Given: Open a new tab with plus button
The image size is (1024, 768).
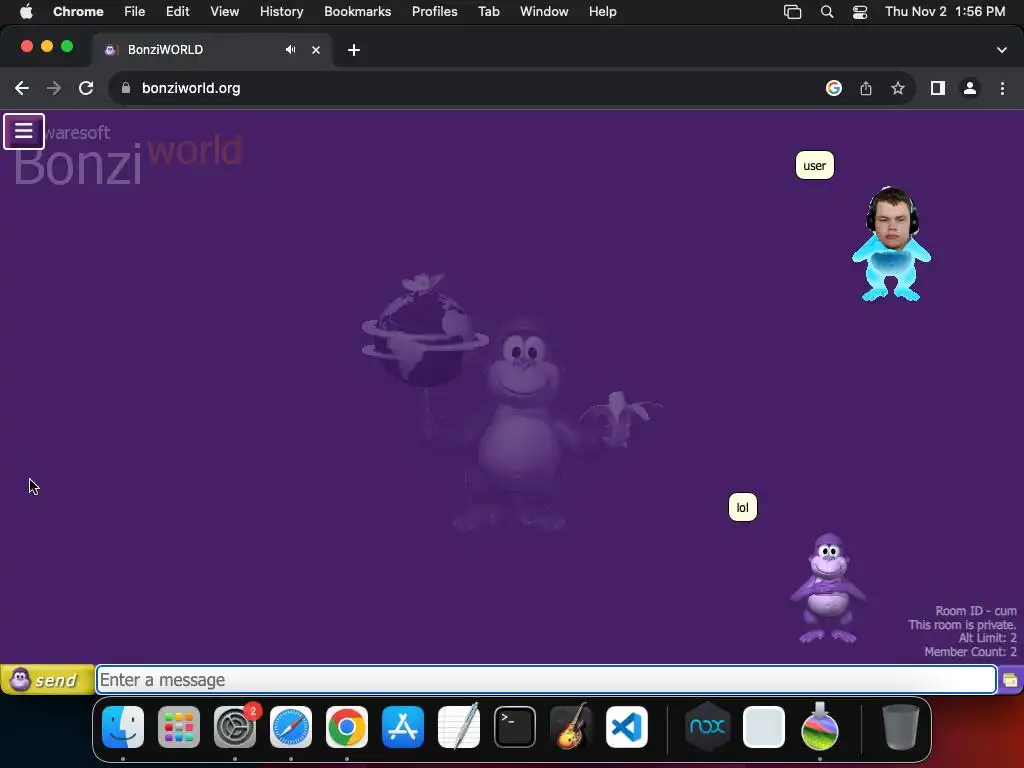Looking at the screenshot, I should 353,50.
